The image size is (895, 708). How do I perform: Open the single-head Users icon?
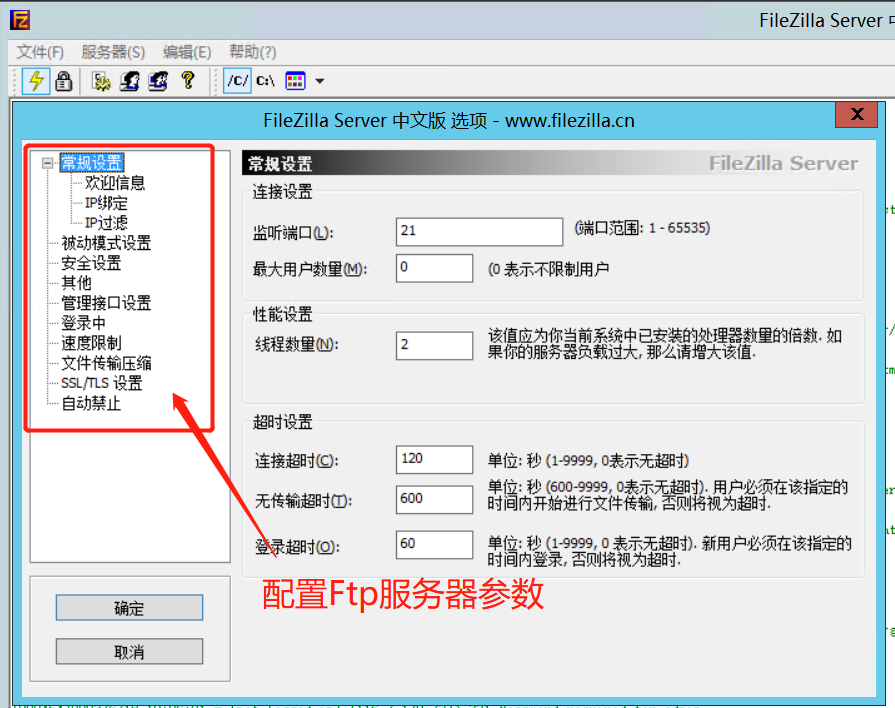(130, 81)
